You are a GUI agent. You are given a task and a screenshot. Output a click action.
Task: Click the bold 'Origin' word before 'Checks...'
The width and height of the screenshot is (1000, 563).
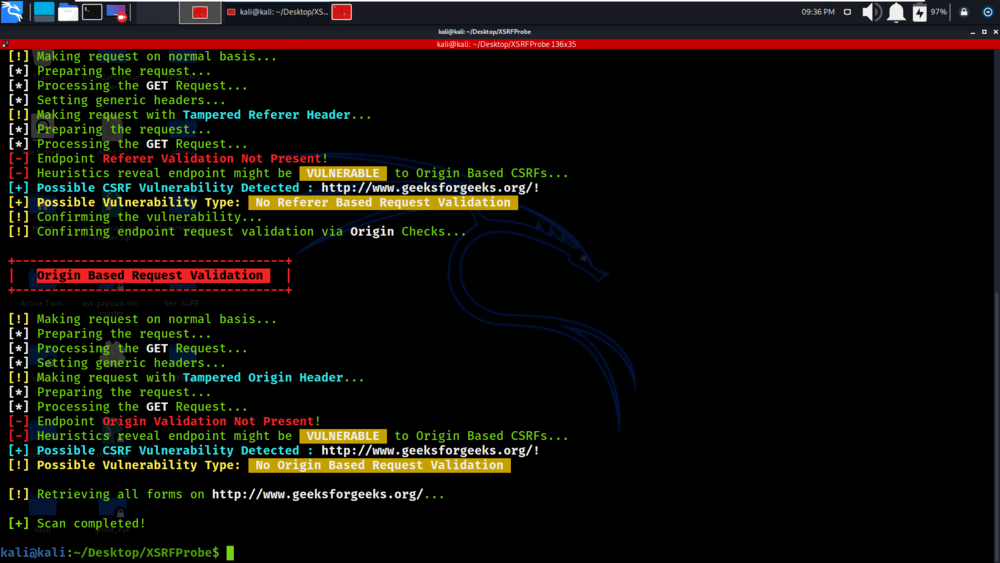tap(372, 231)
